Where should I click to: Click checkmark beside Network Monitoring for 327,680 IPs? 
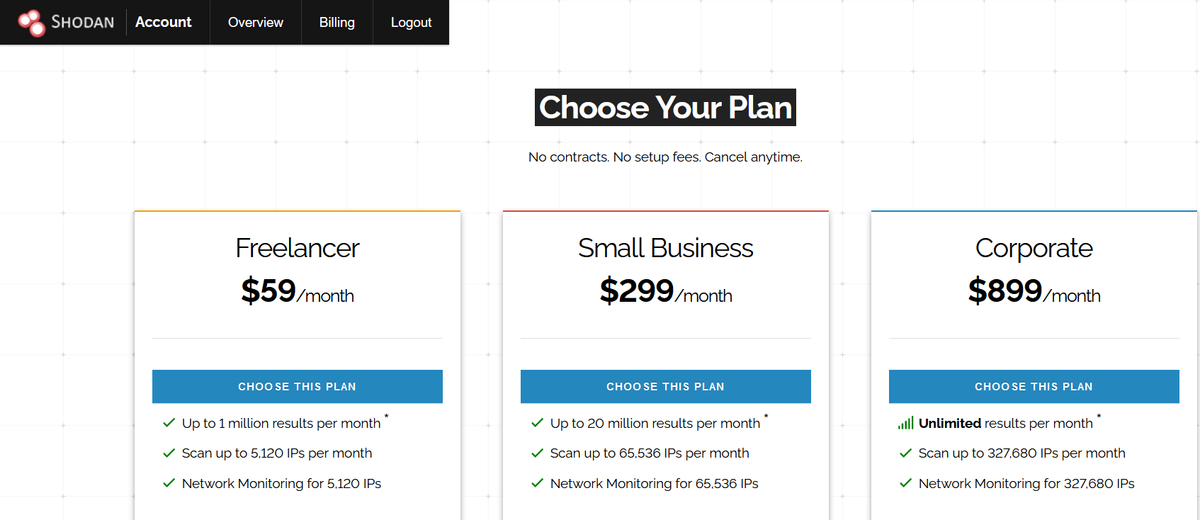tap(905, 483)
